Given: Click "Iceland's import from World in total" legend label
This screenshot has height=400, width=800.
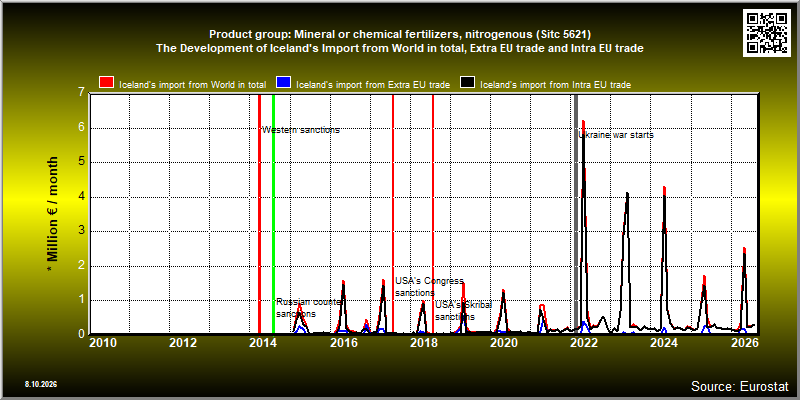Looking at the screenshot, I should [192, 85].
